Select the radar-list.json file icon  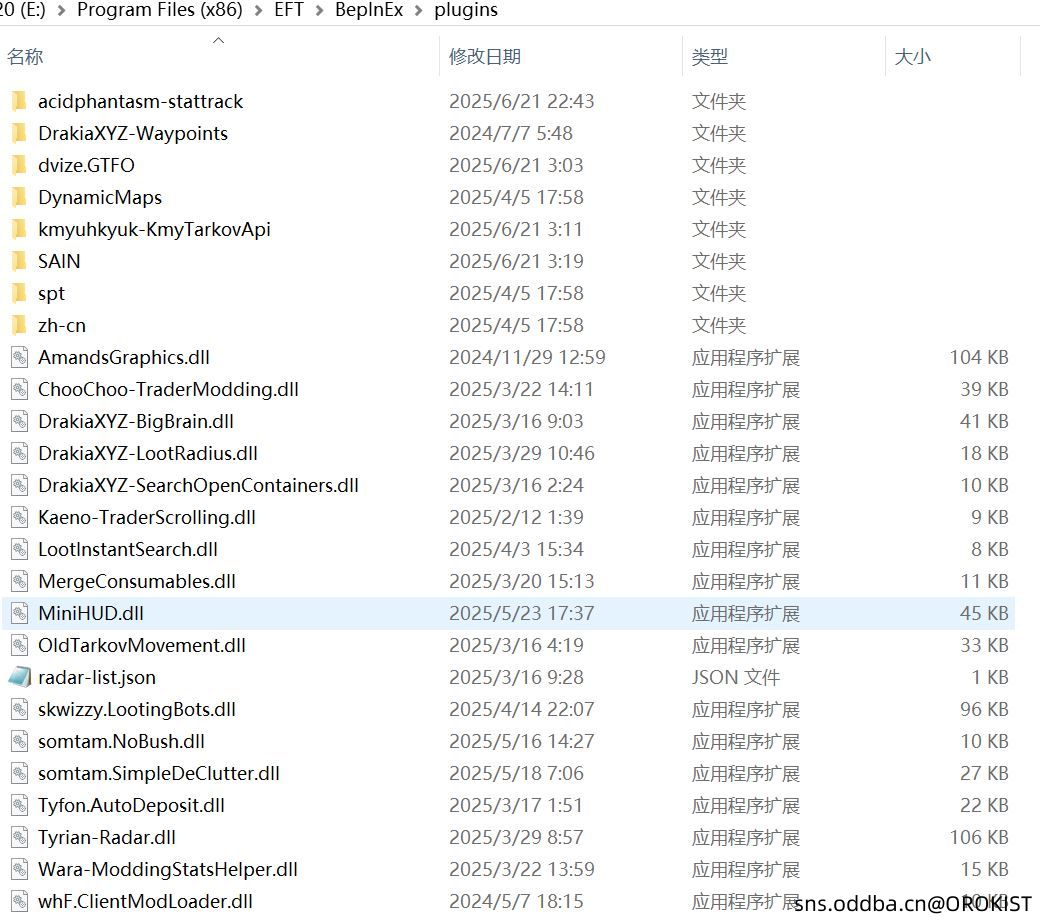pyautogui.click(x=20, y=677)
